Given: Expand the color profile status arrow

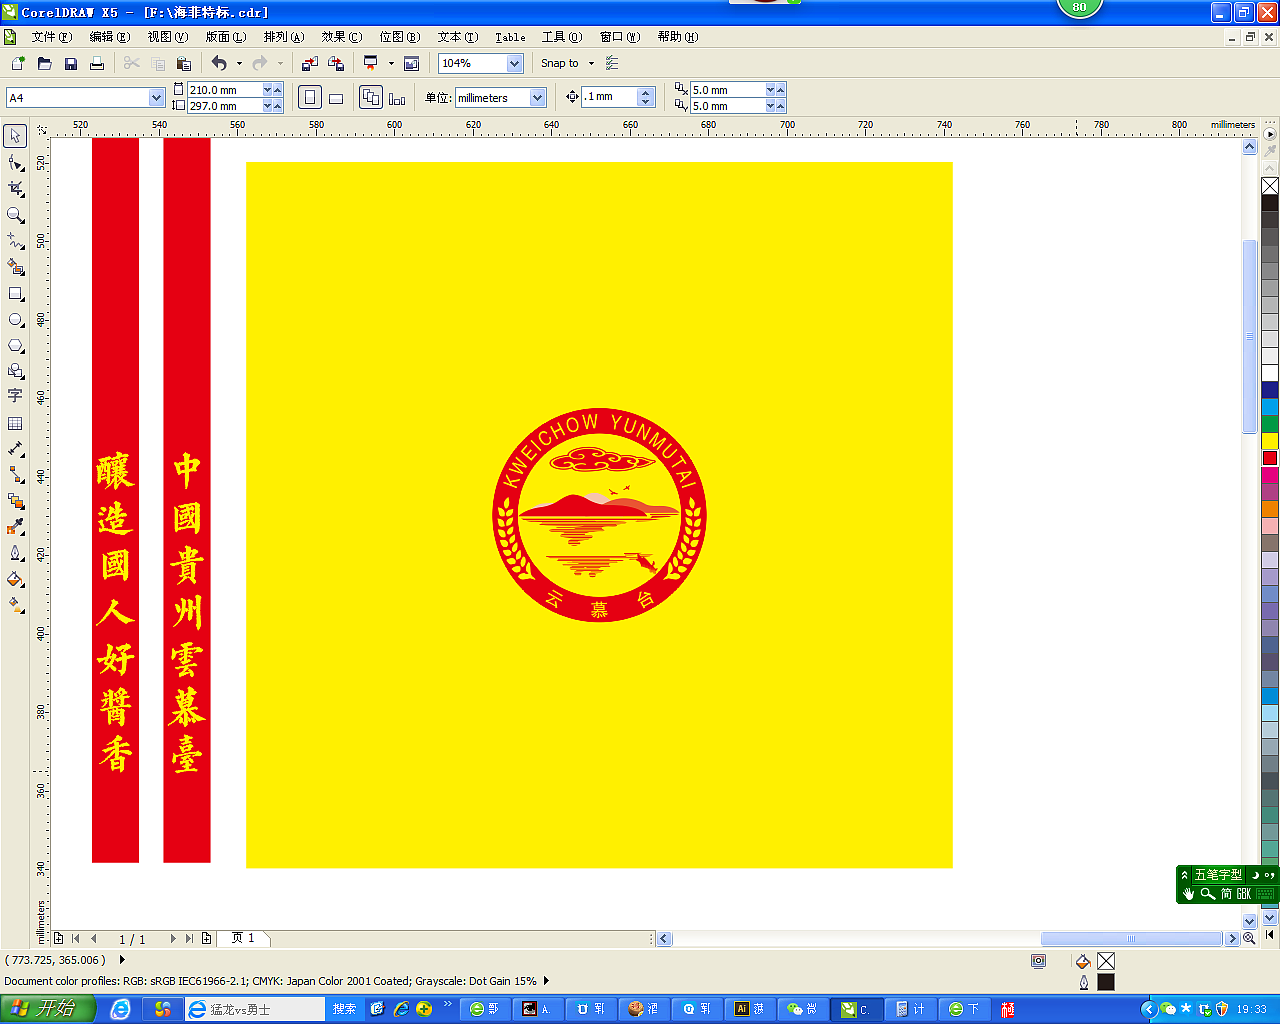Looking at the screenshot, I should click(546, 981).
